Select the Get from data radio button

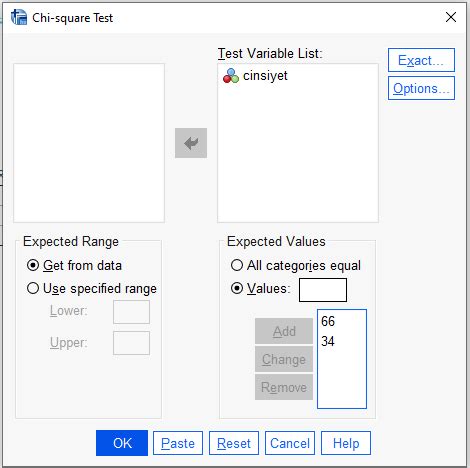click(x=33, y=265)
